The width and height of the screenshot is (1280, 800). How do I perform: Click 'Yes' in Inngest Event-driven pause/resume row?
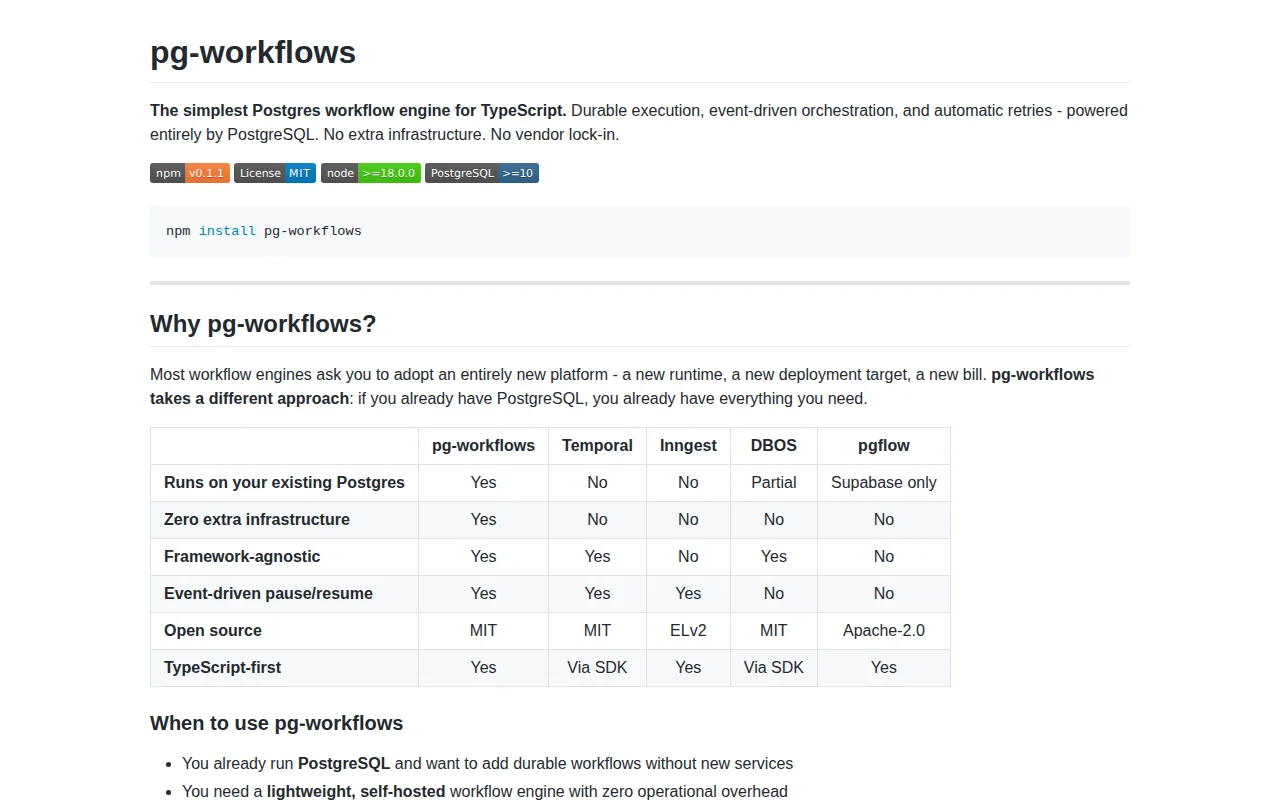pos(688,594)
